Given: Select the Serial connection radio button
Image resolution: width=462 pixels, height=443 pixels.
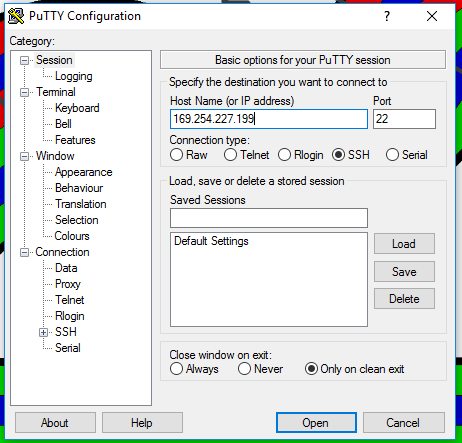Looking at the screenshot, I should pos(392,155).
